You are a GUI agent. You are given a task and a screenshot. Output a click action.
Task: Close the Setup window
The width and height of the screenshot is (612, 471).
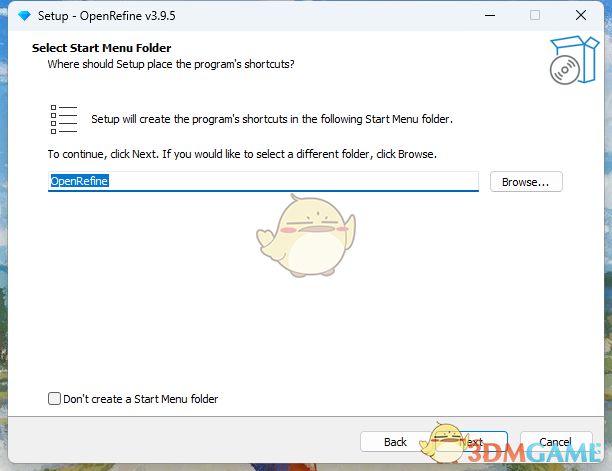(581, 16)
